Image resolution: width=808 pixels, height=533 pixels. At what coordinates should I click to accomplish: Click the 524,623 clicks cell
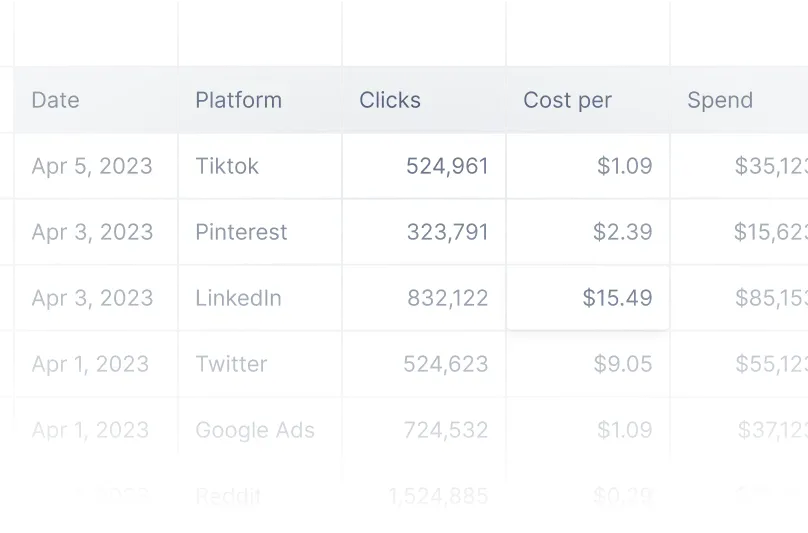pos(446,364)
